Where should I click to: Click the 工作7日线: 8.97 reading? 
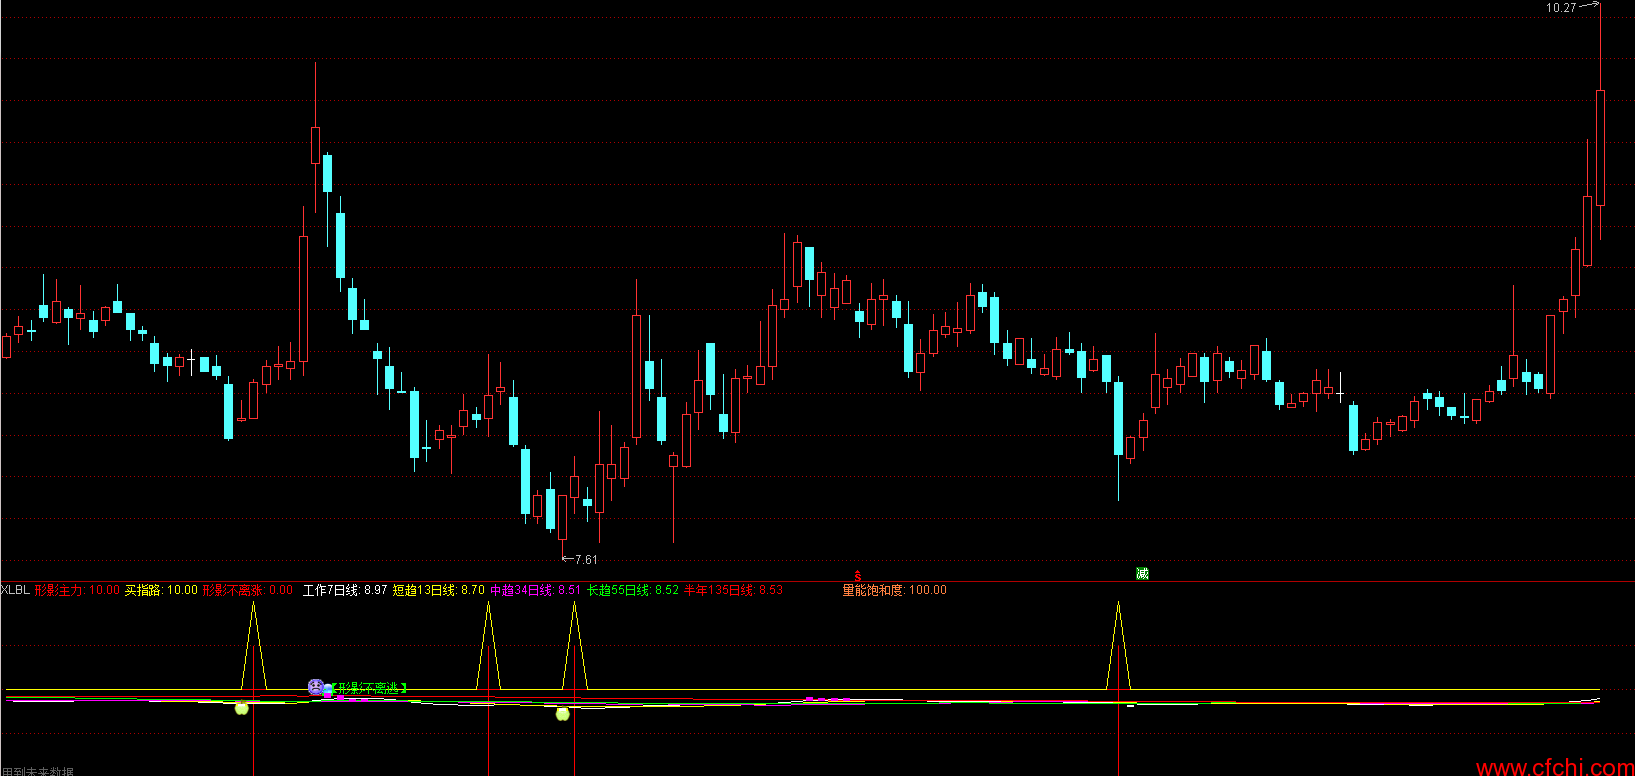(345, 590)
